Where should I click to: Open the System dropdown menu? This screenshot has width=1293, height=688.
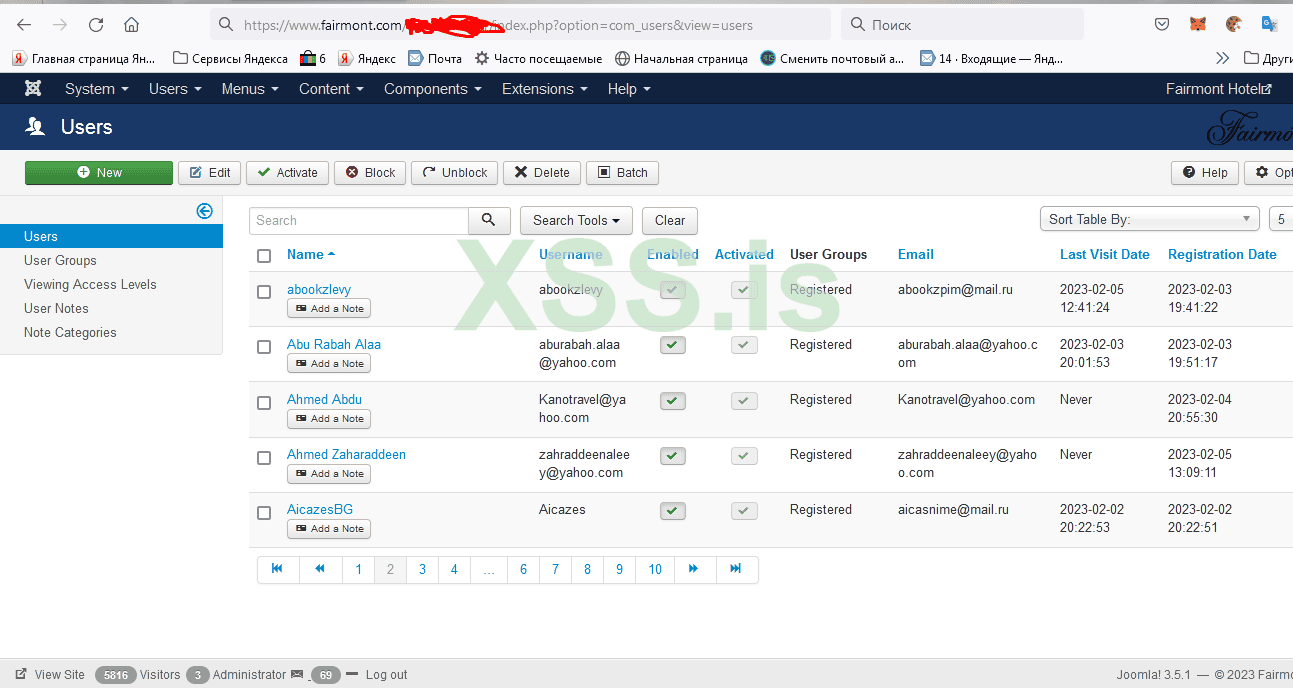pos(97,89)
